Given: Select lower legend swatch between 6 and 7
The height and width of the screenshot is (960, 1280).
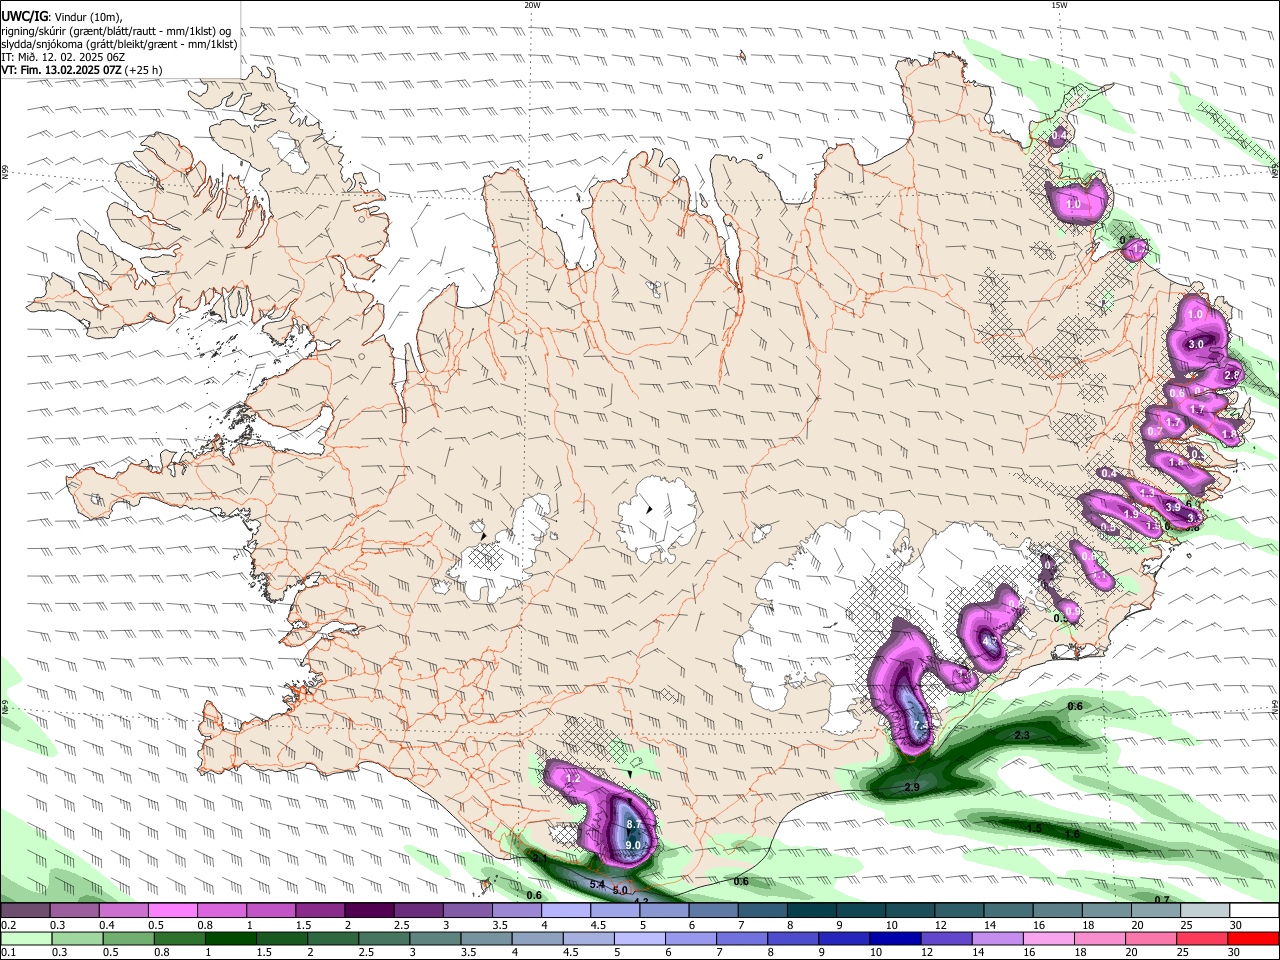Looking at the screenshot, I should click(x=691, y=938).
